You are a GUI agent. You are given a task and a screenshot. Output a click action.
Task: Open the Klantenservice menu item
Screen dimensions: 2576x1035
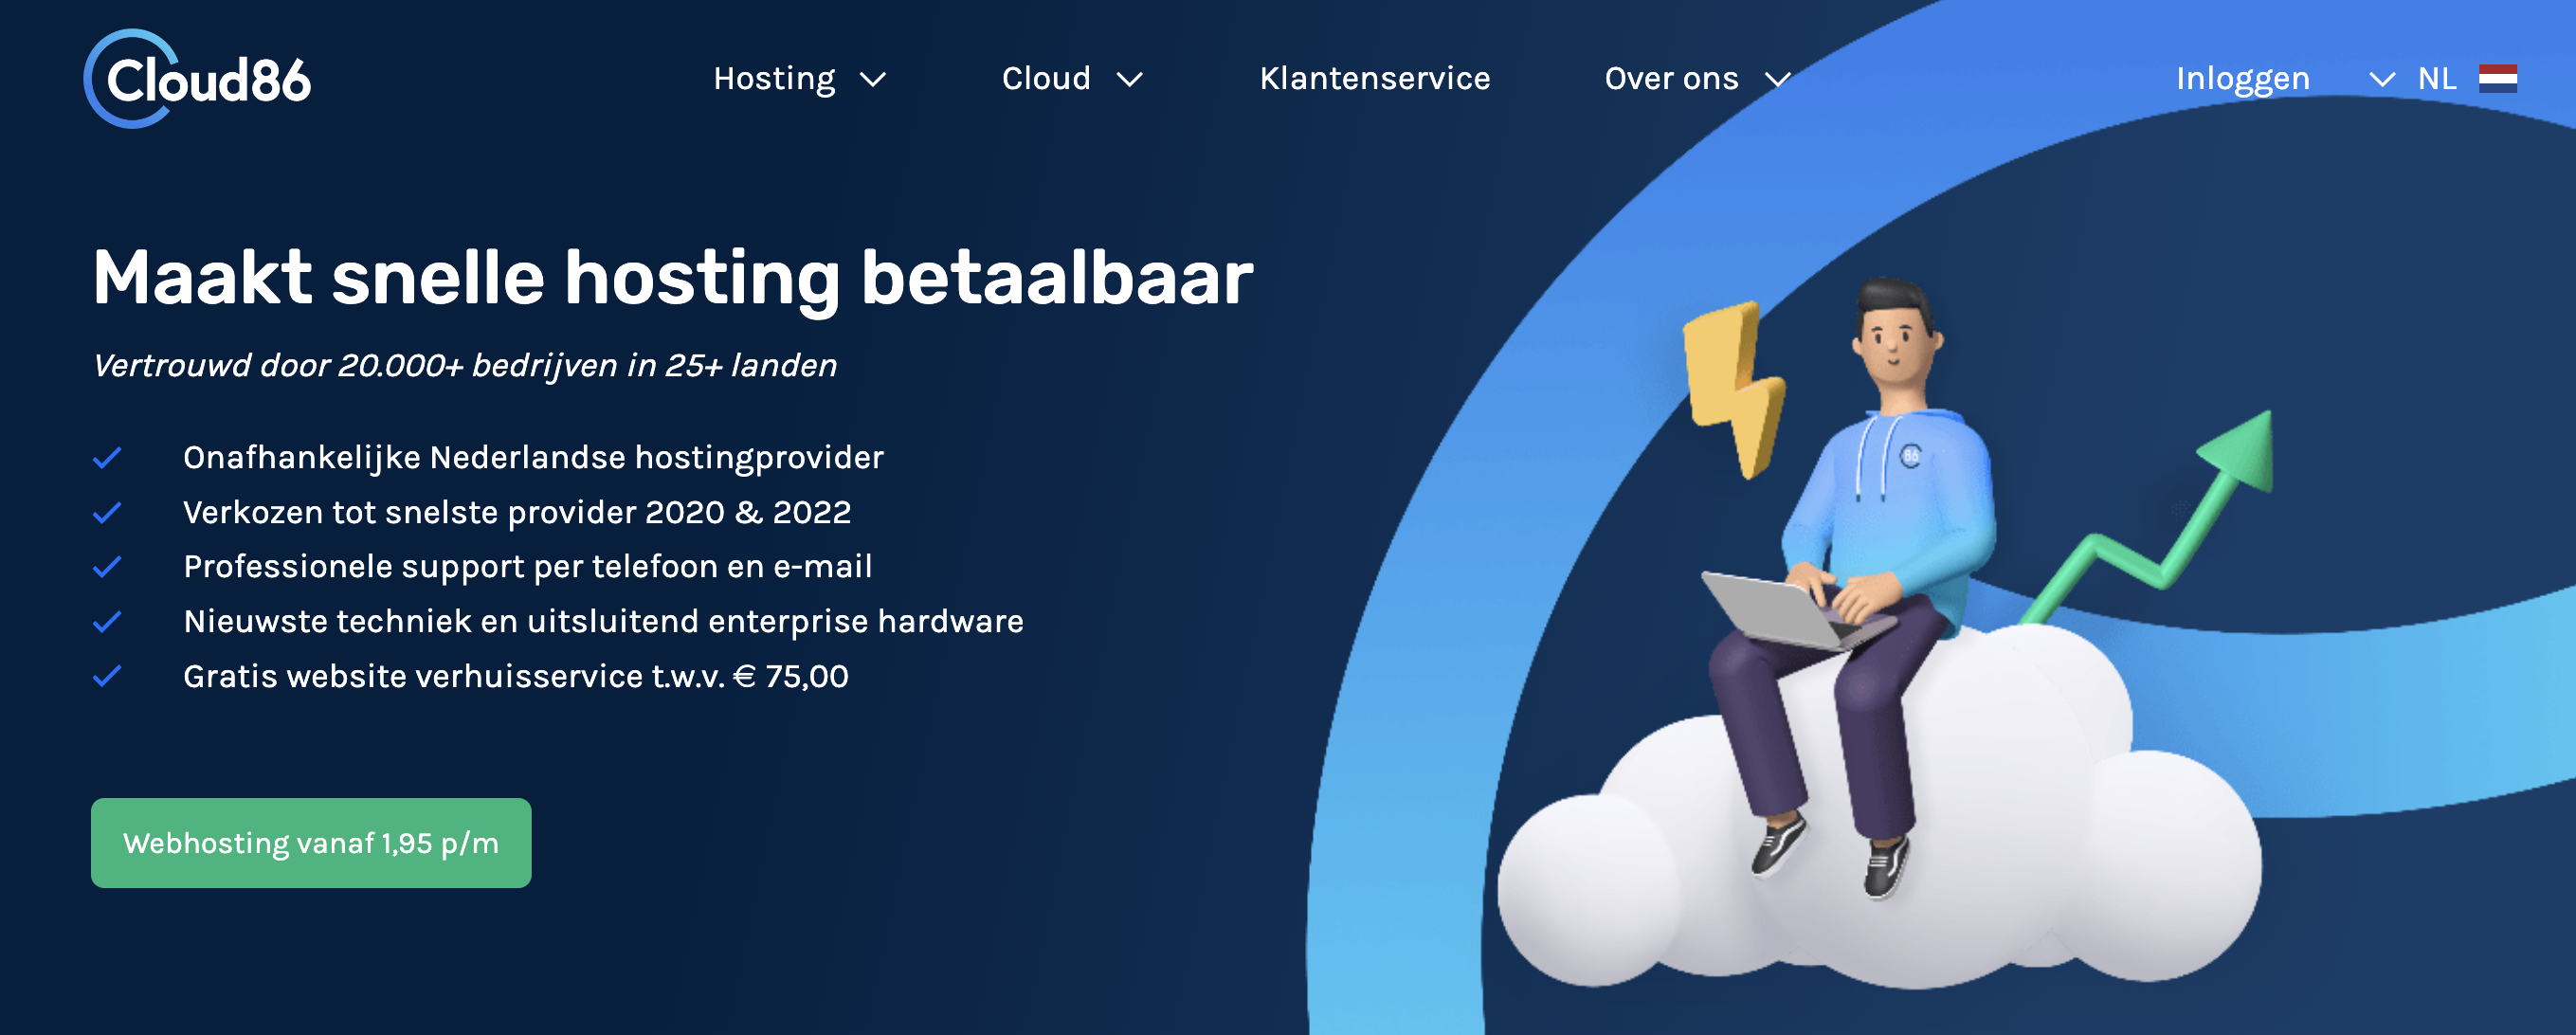[1374, 78]
